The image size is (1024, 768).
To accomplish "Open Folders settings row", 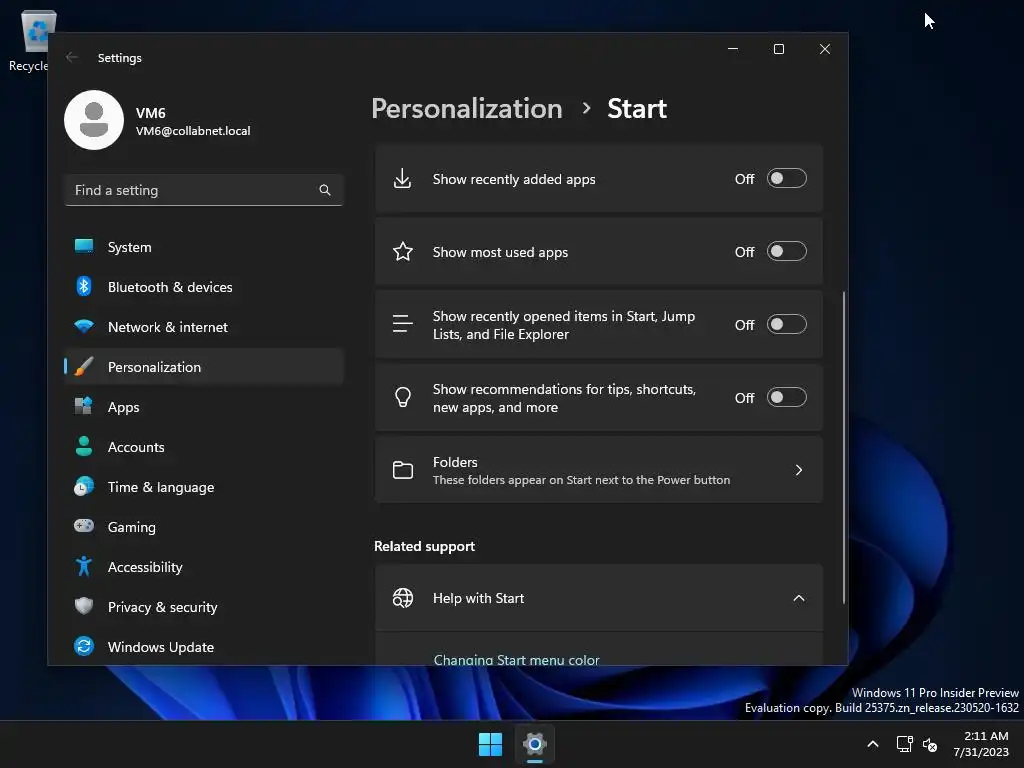I will 598,470.
